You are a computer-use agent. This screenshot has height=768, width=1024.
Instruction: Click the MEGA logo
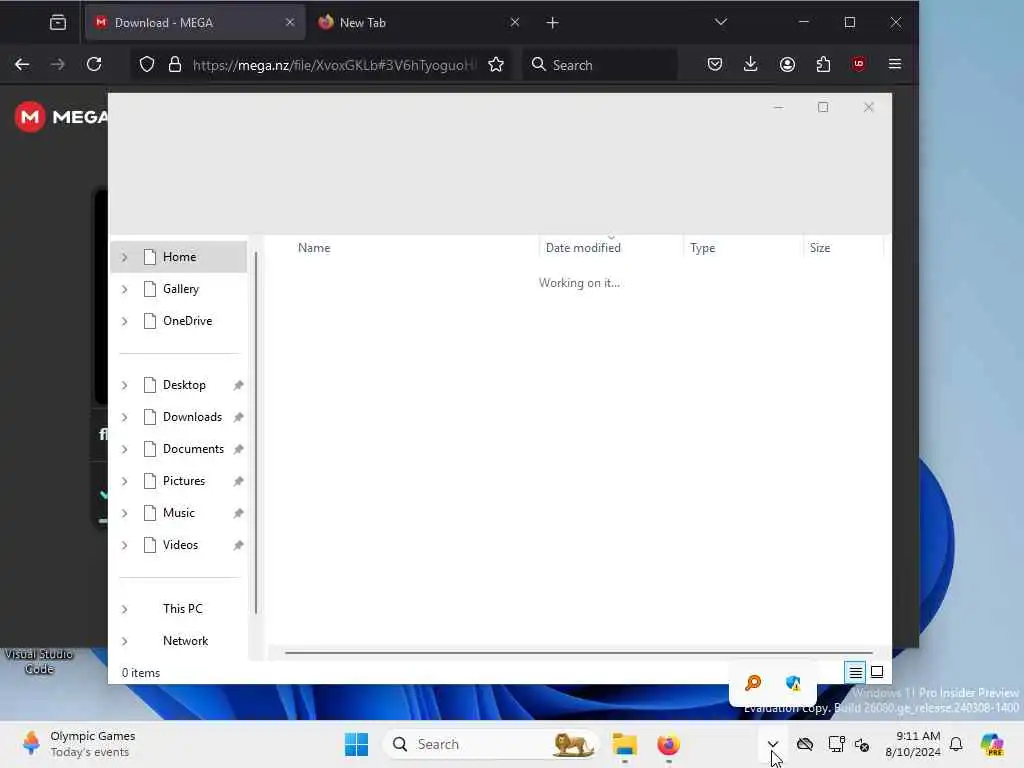(61, 117)
